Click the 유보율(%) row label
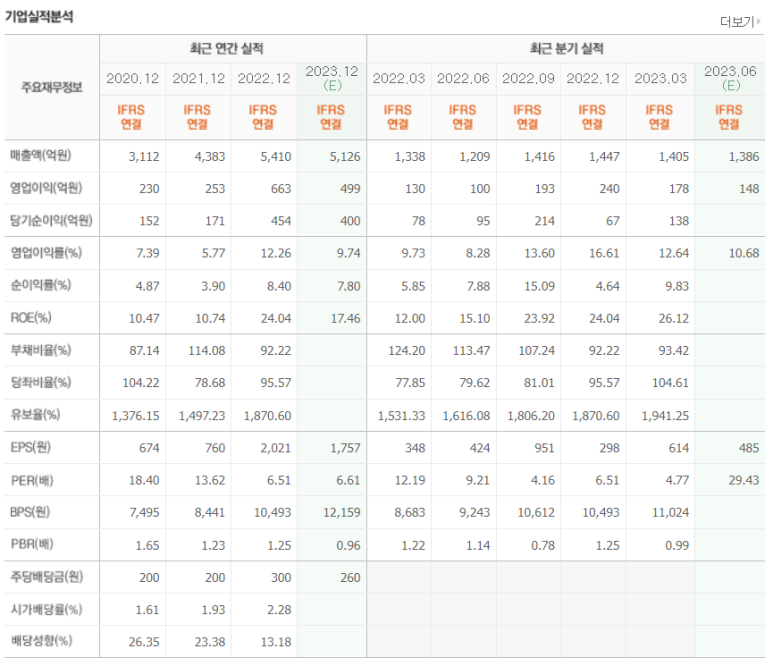Image resolution: width=773 pixels, height=666 pixels. pos(35,415)
